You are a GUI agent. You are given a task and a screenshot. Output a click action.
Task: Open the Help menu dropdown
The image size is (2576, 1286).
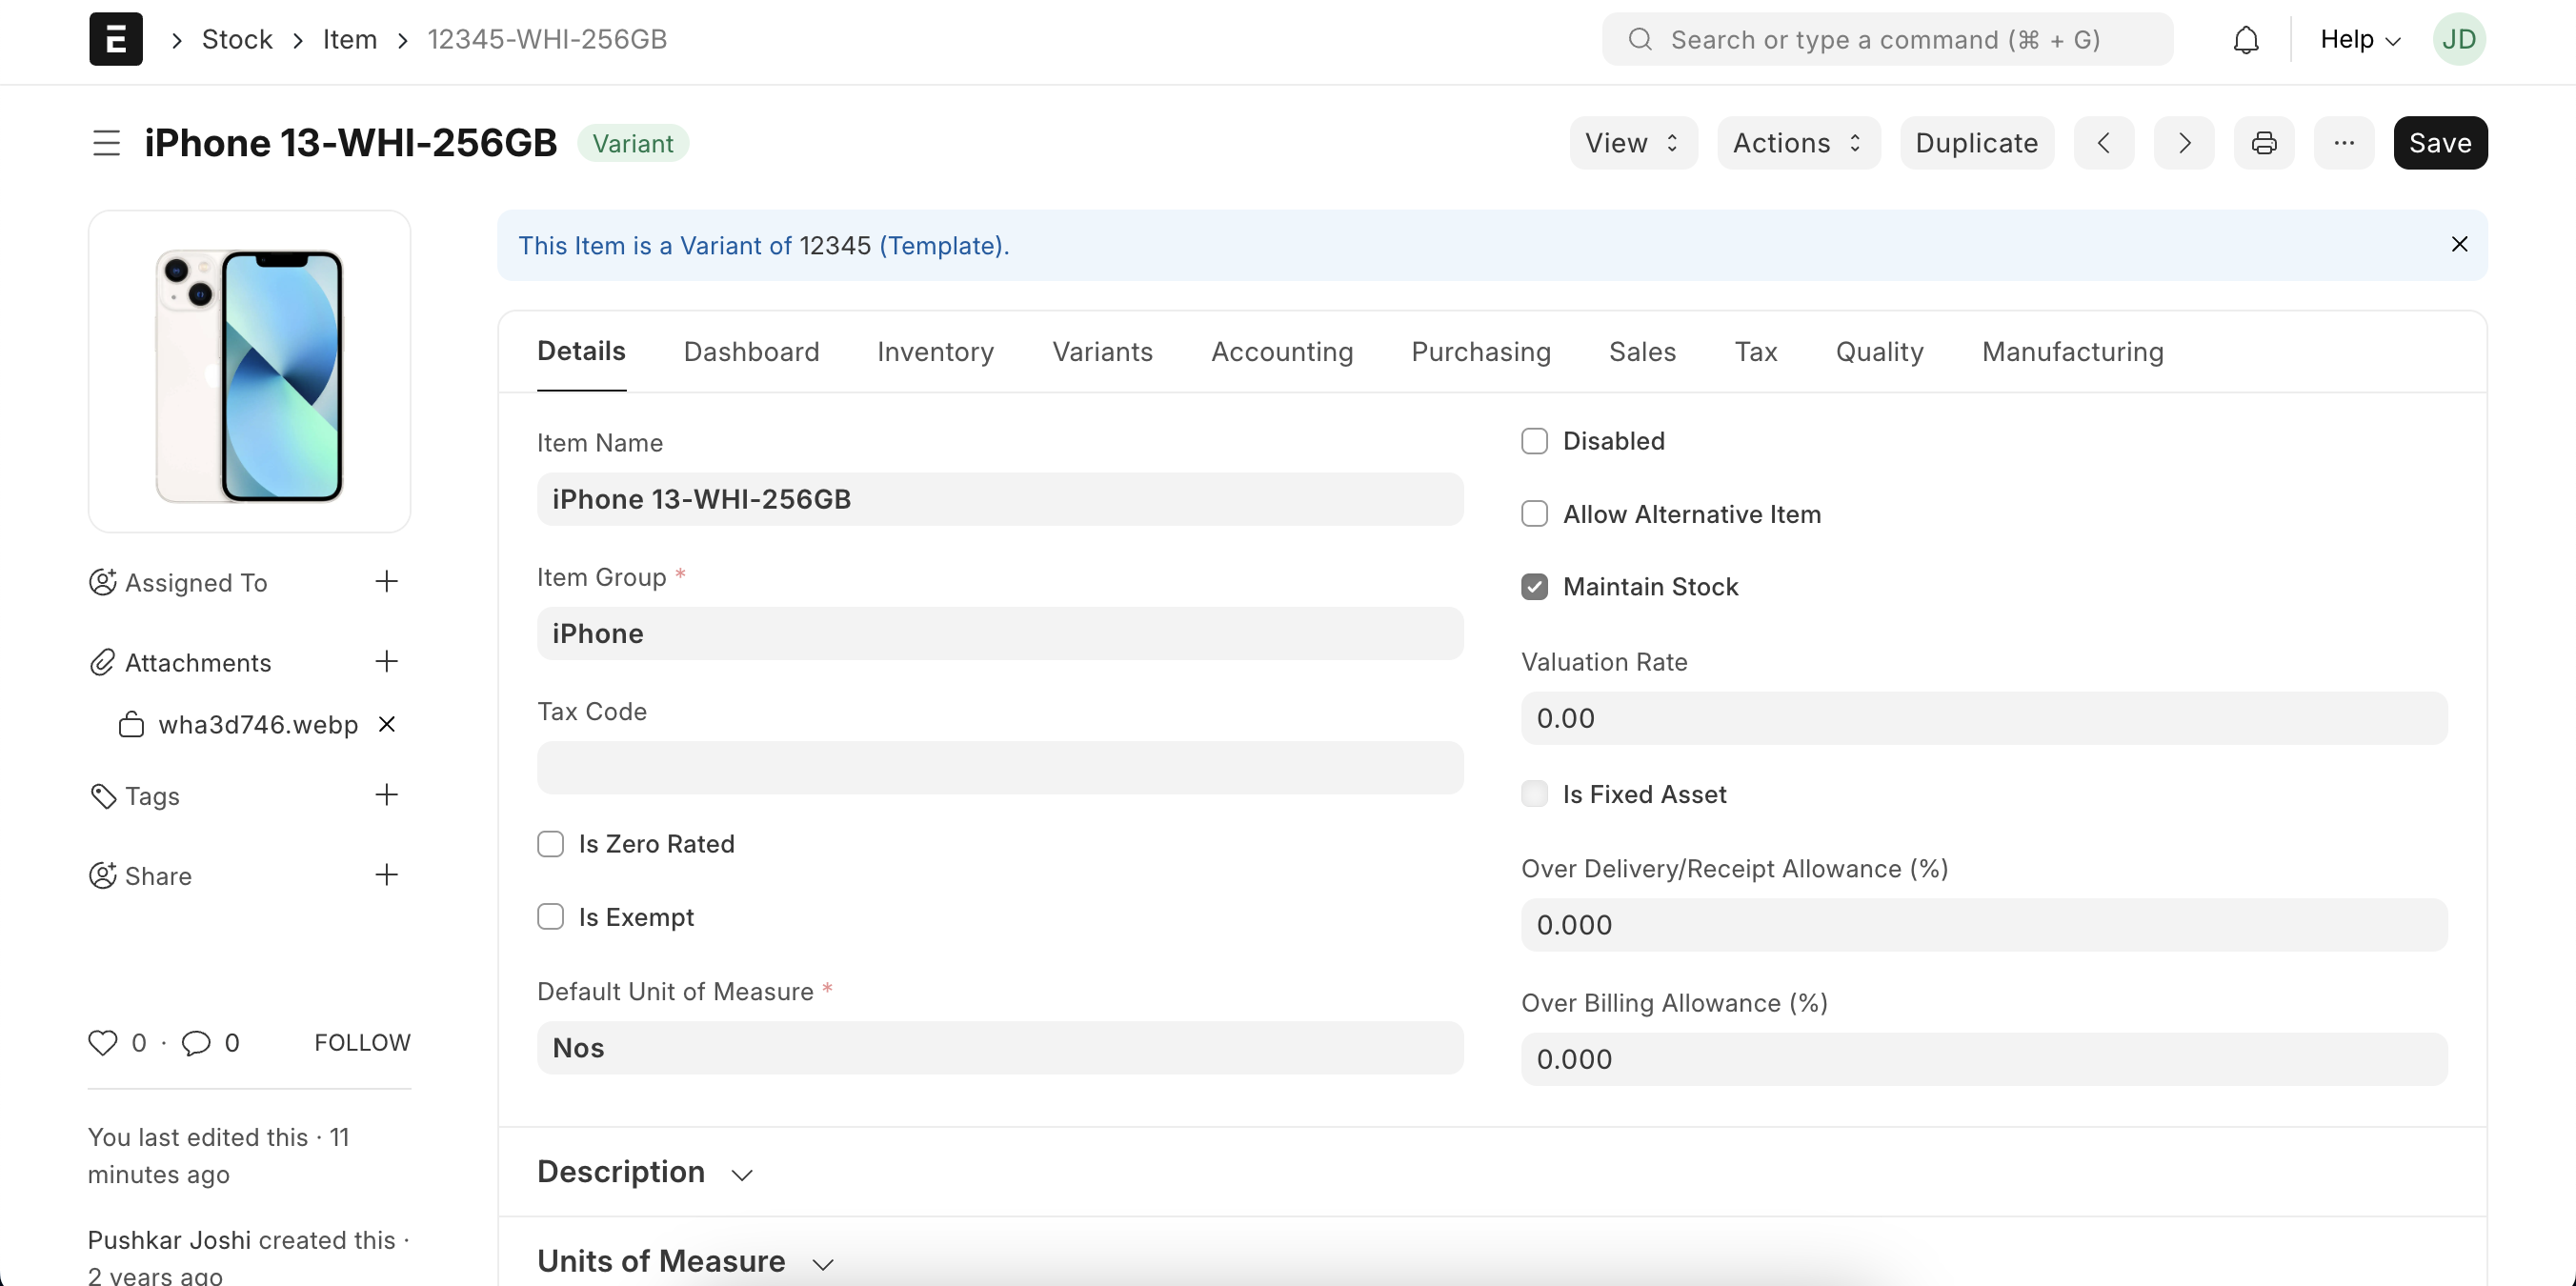(2360, 40)
